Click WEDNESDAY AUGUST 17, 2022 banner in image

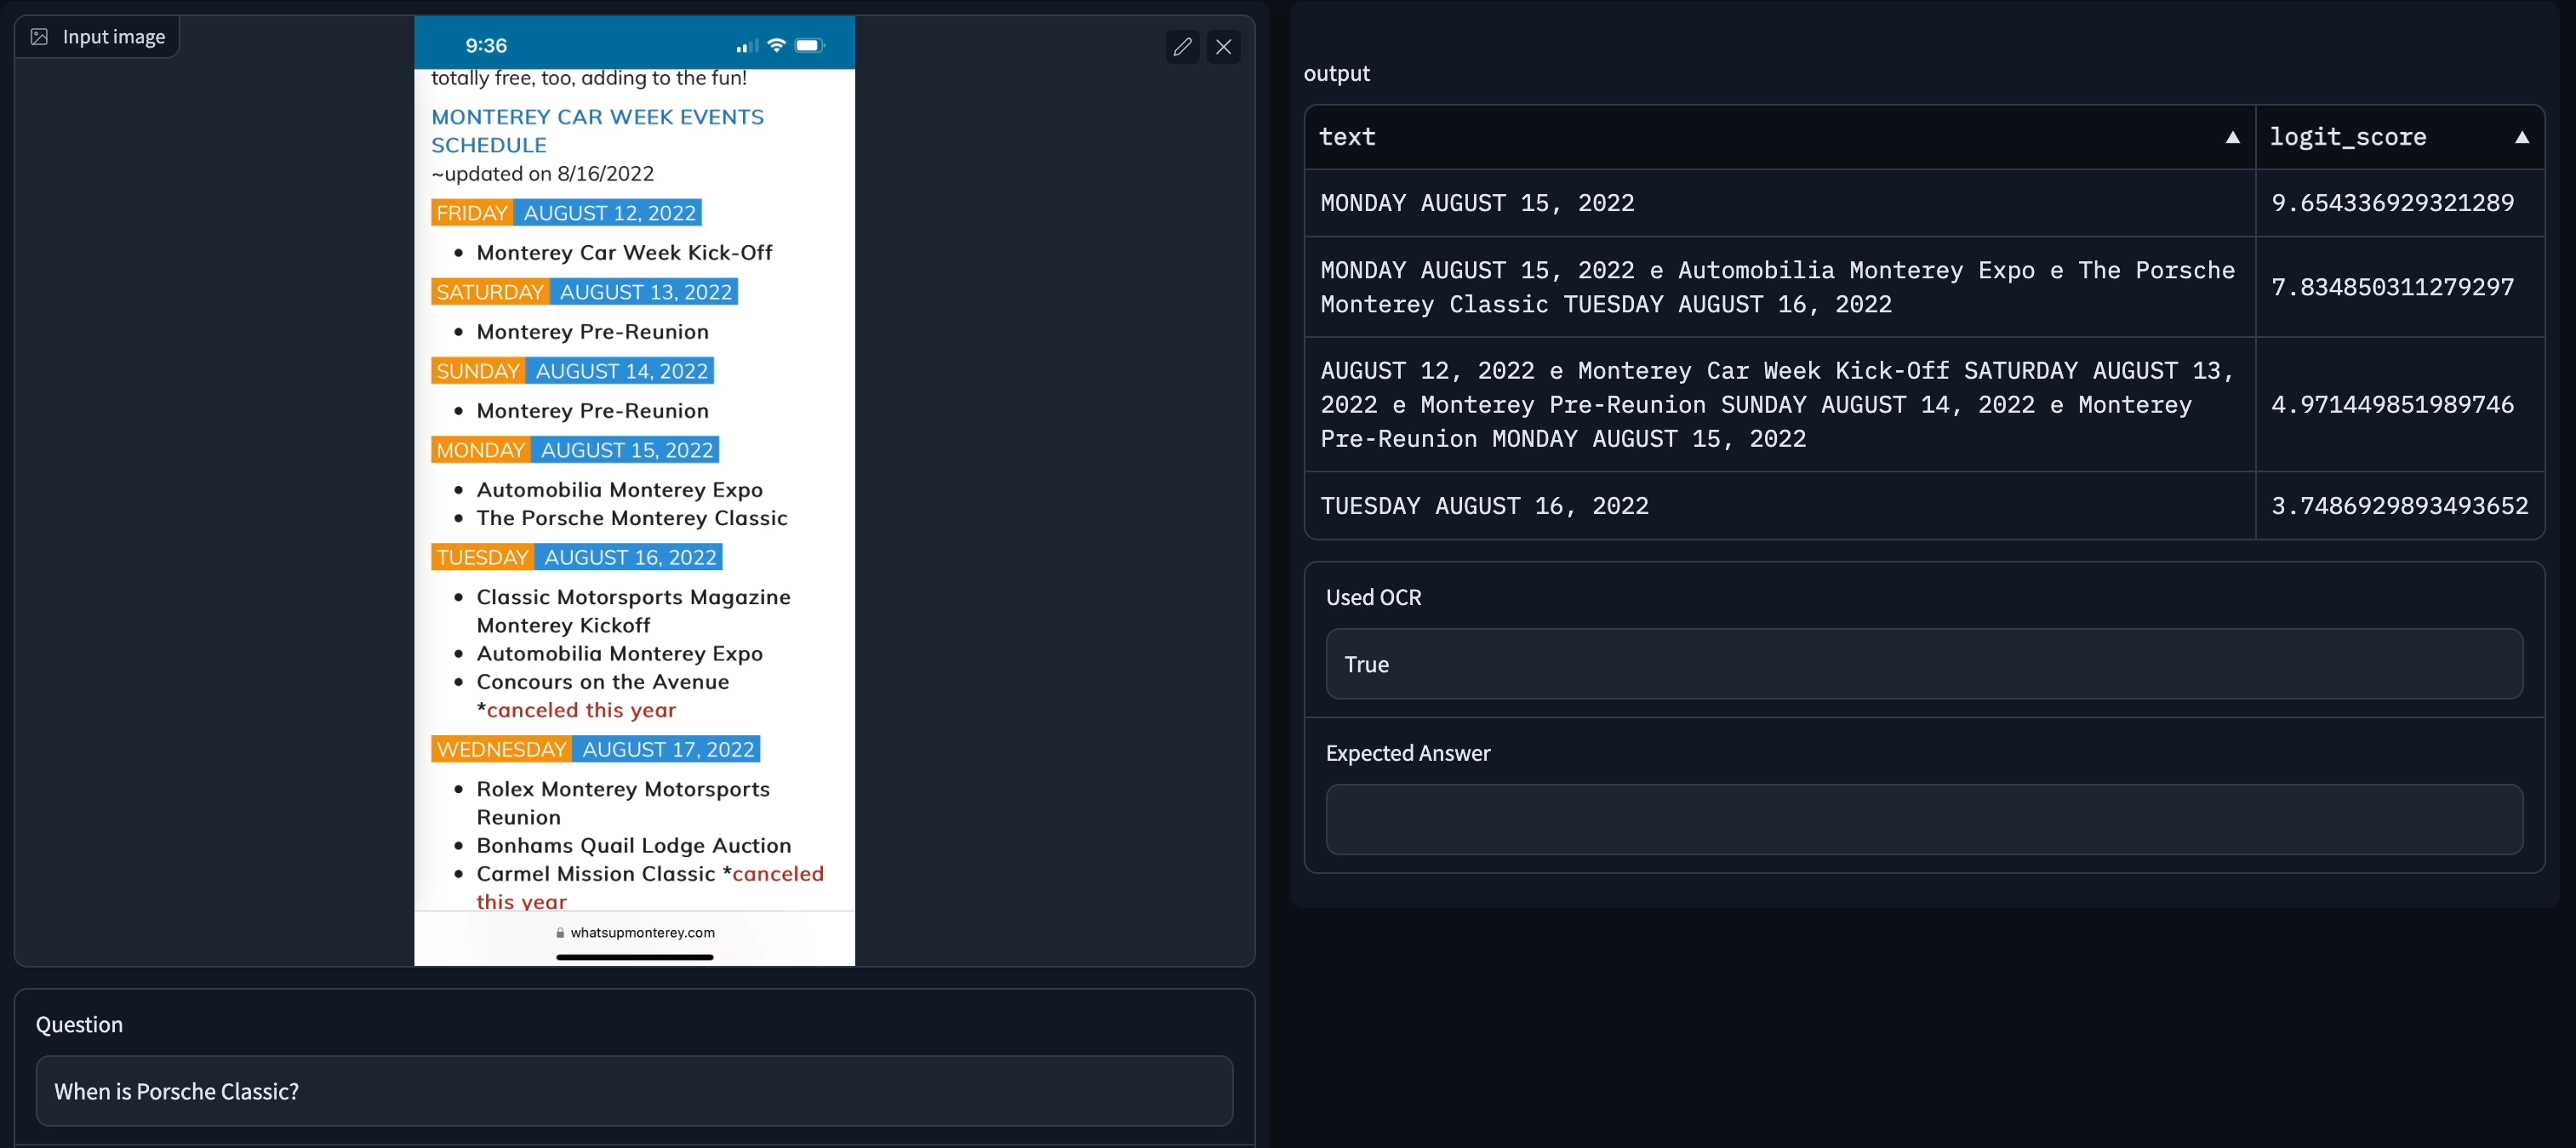[x=595, y=749]
